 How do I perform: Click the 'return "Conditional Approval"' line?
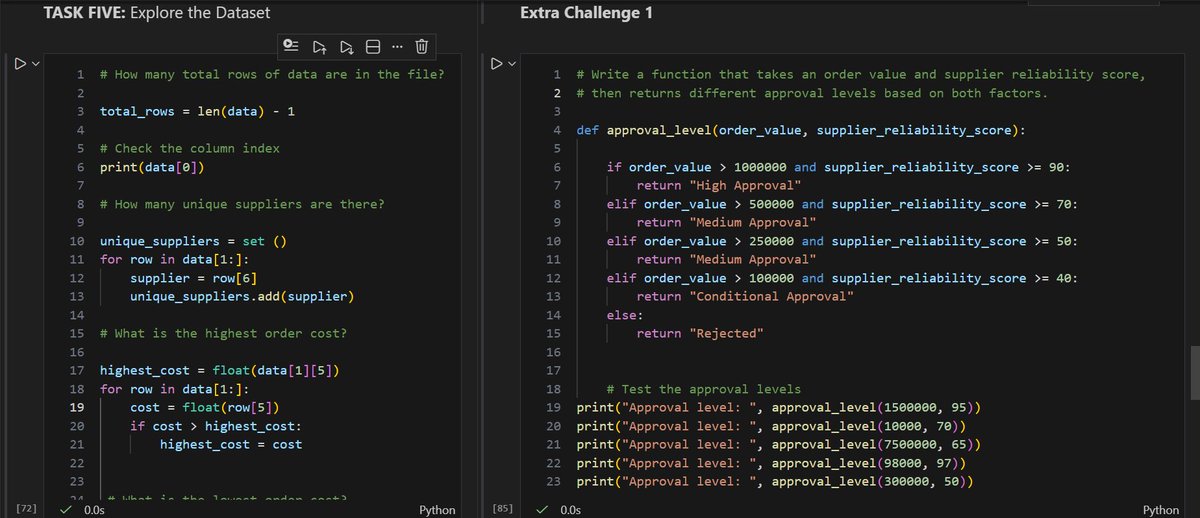coord(745,296)
